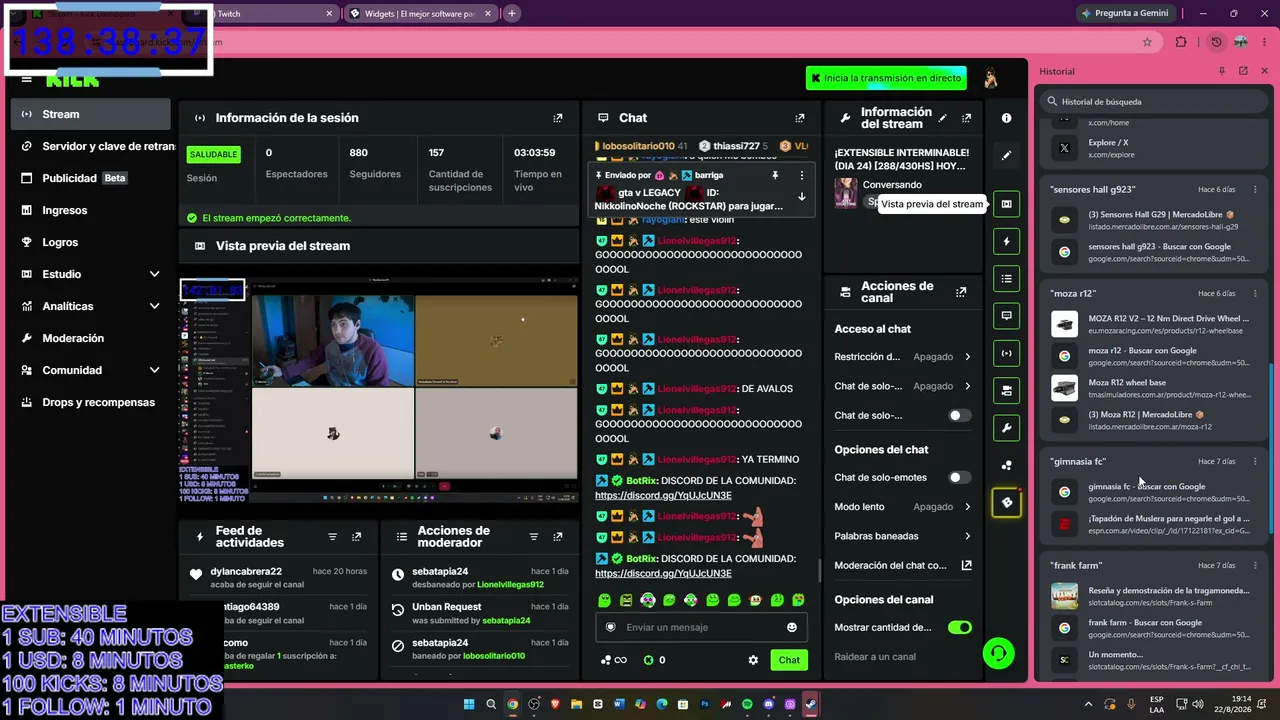
Task: Pop out the Chat panel
Action: (799, 118)
